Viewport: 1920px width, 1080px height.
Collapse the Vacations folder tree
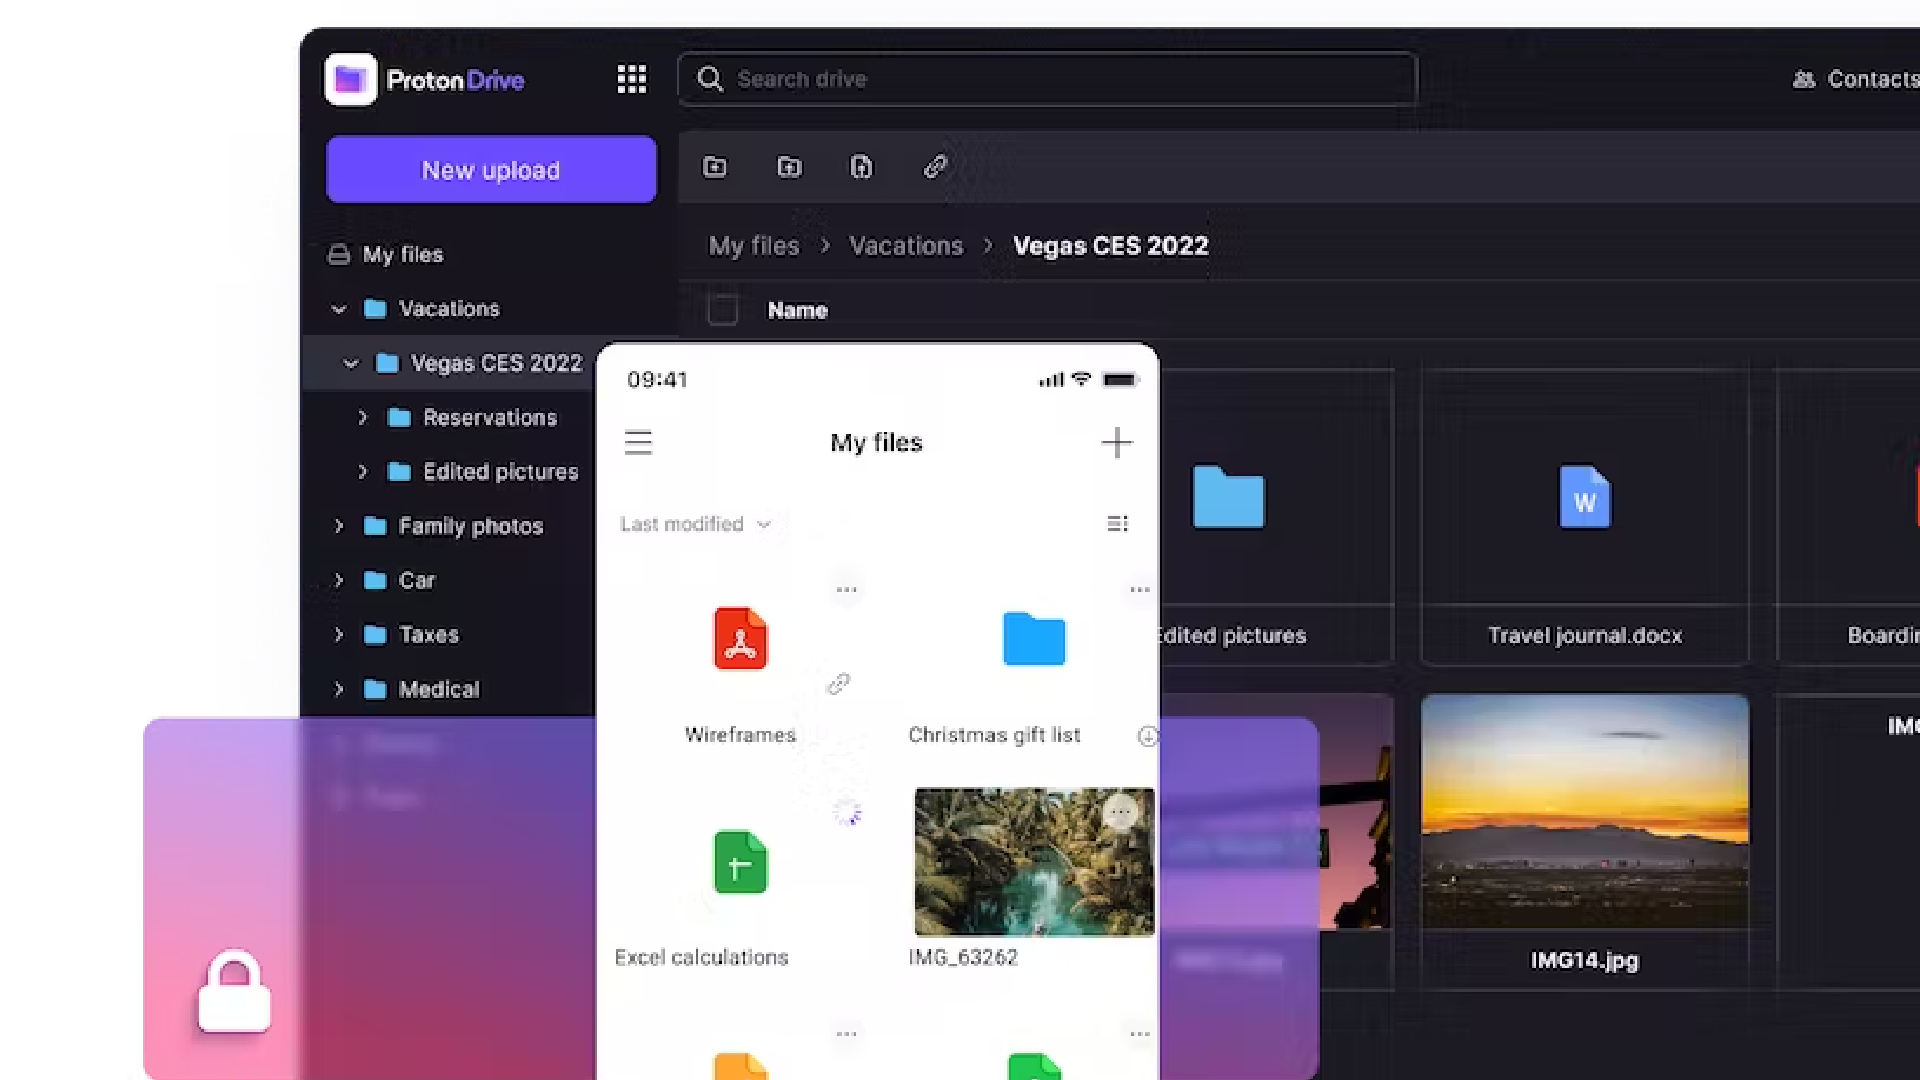point(339,309)
